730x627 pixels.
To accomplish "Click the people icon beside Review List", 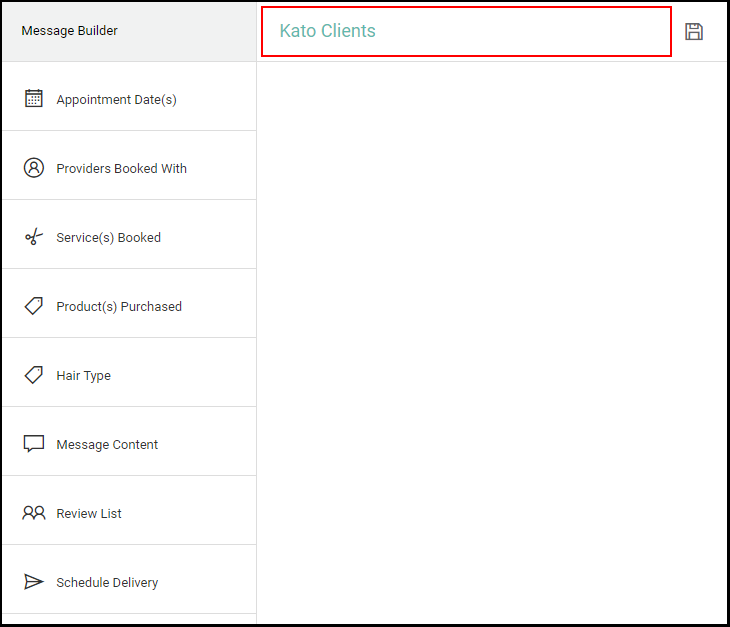I will (x=34, y=513).
